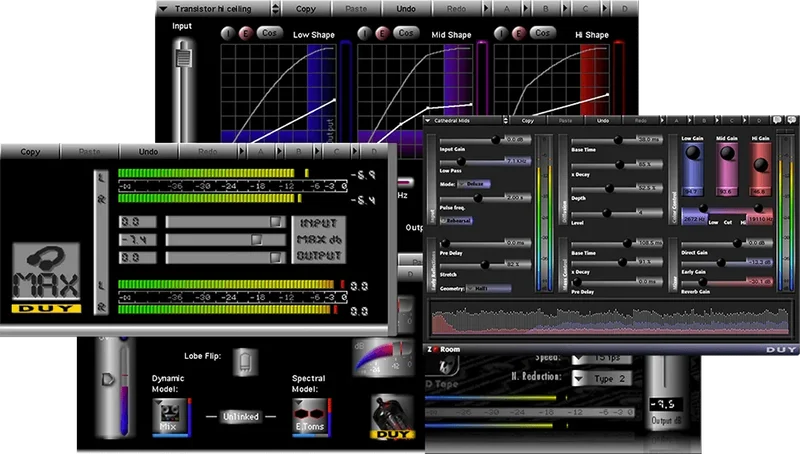800x454 pixels.
Task: Click the E button for Hi Shape
Action: 519,34
